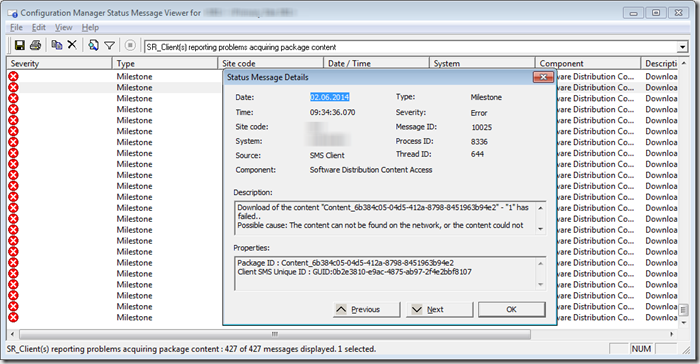Sort by the Description column header
This screenshot has width=700, height=364.
click(661, 63)
